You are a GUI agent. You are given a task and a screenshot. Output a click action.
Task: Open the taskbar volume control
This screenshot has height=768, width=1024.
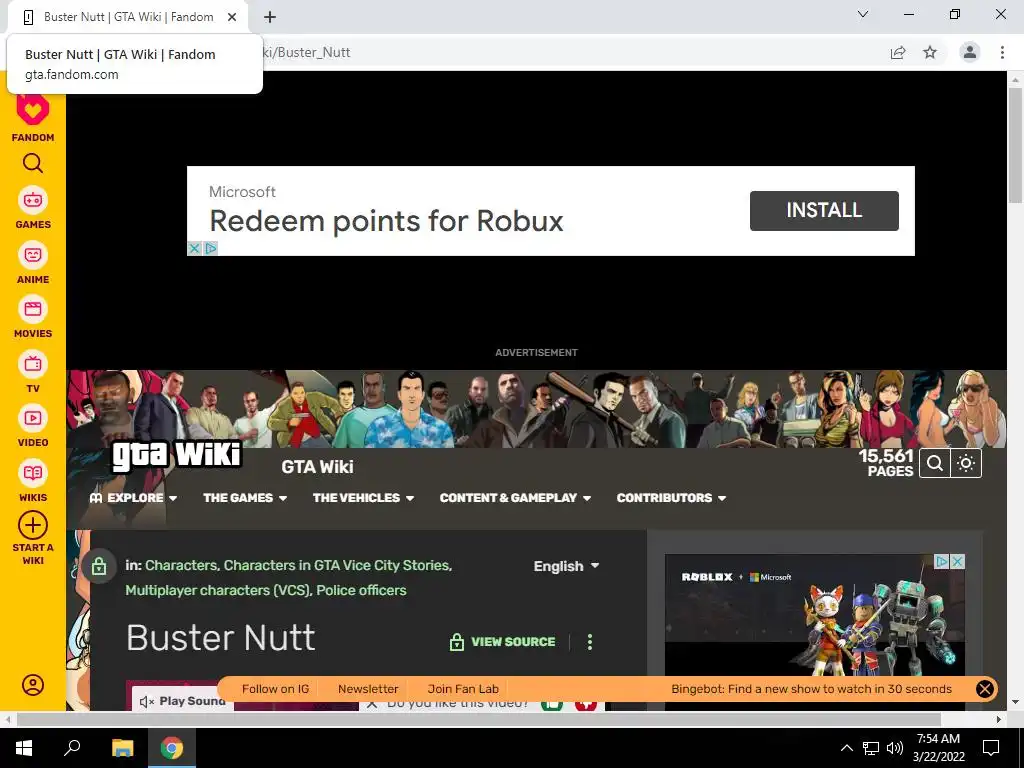pyautogui.click(x=895, y=748)
